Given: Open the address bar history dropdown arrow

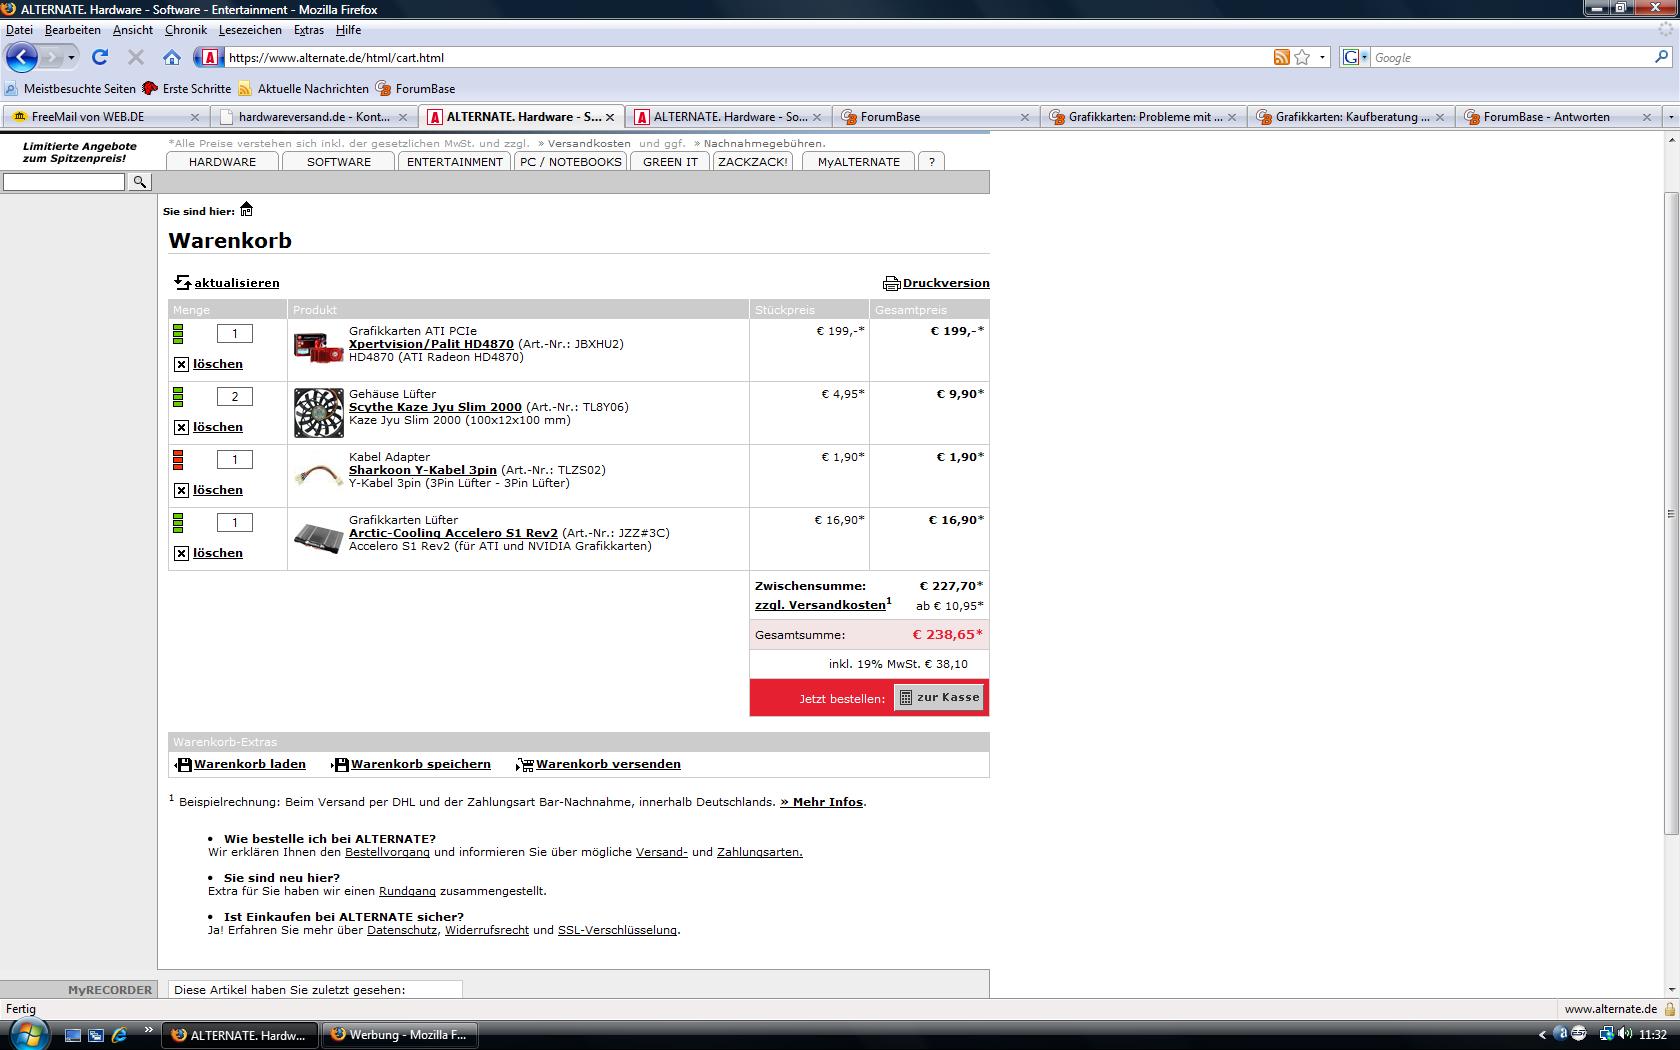Looking at the screenshot, I should (x=1322, y=57).
